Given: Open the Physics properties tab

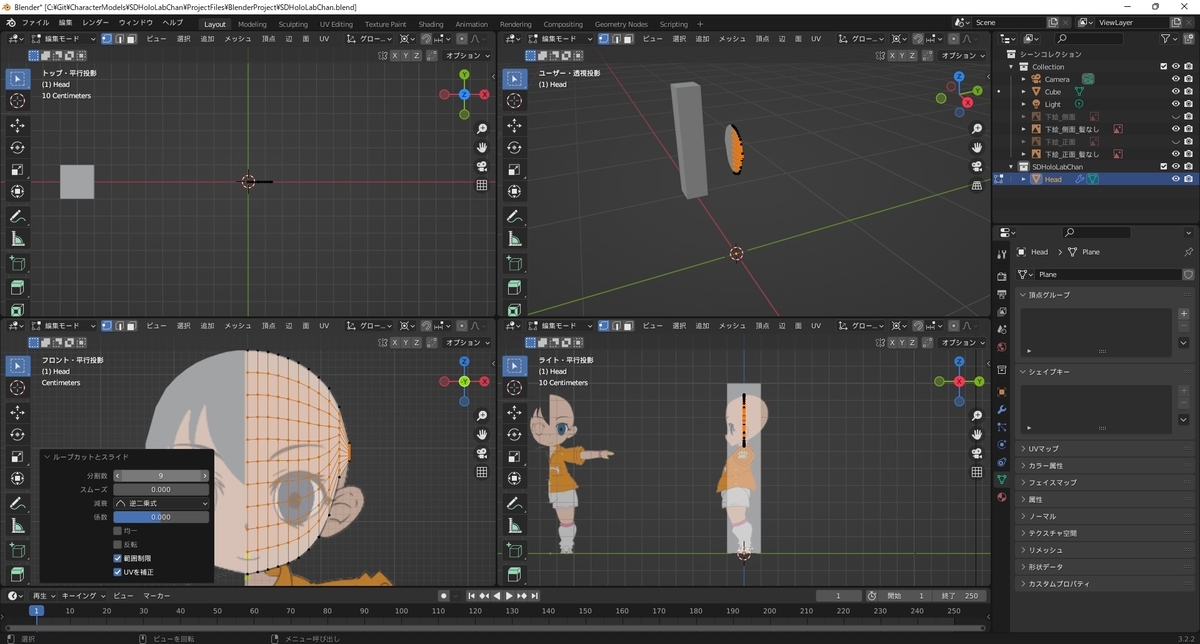Looking at the screenshot, I should (x=1002, y=445).
